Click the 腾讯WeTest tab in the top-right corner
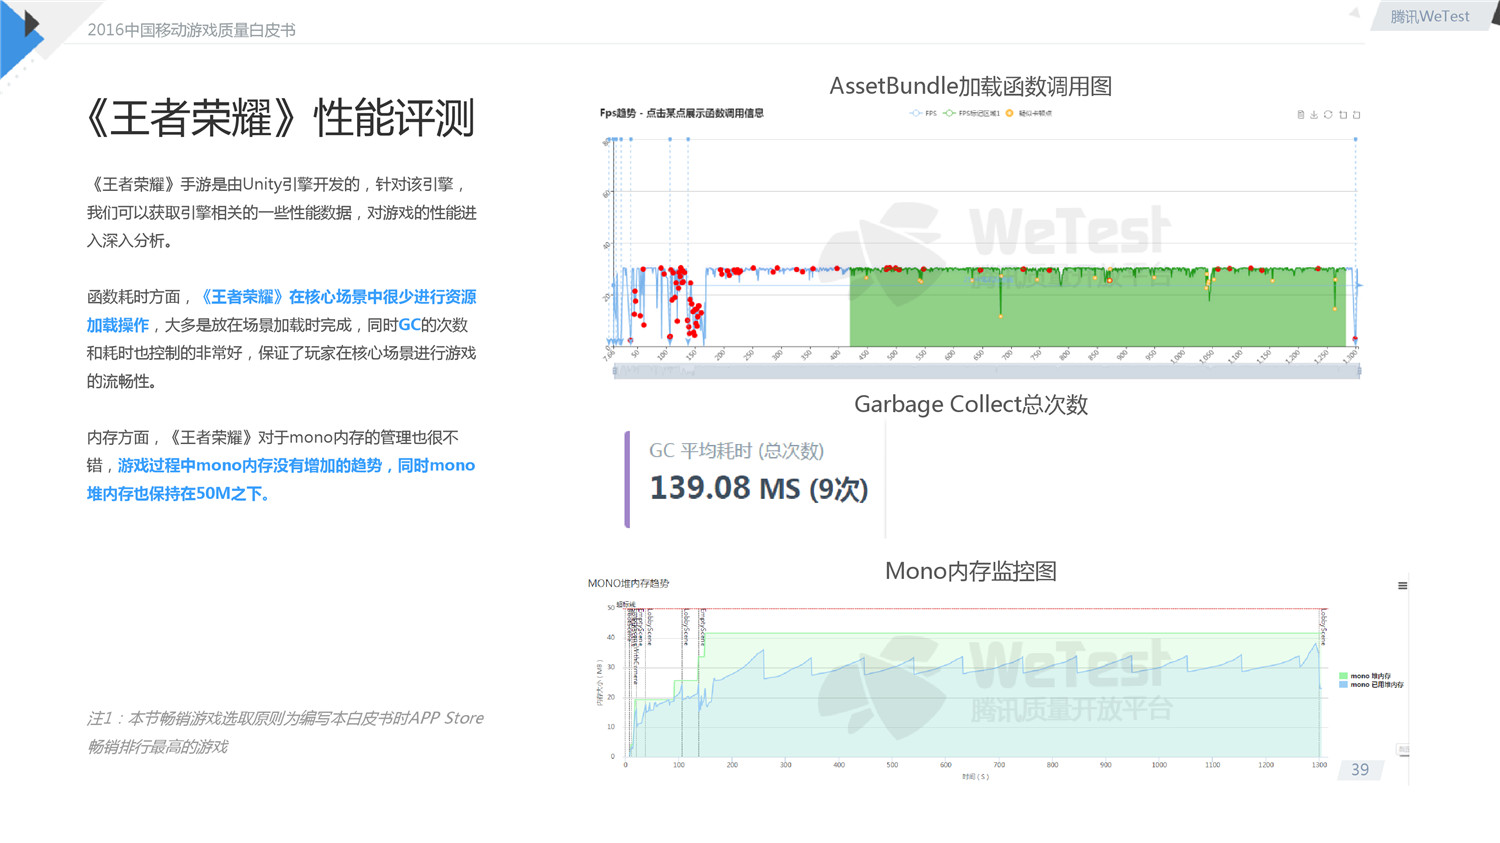 click(1430, 16)
